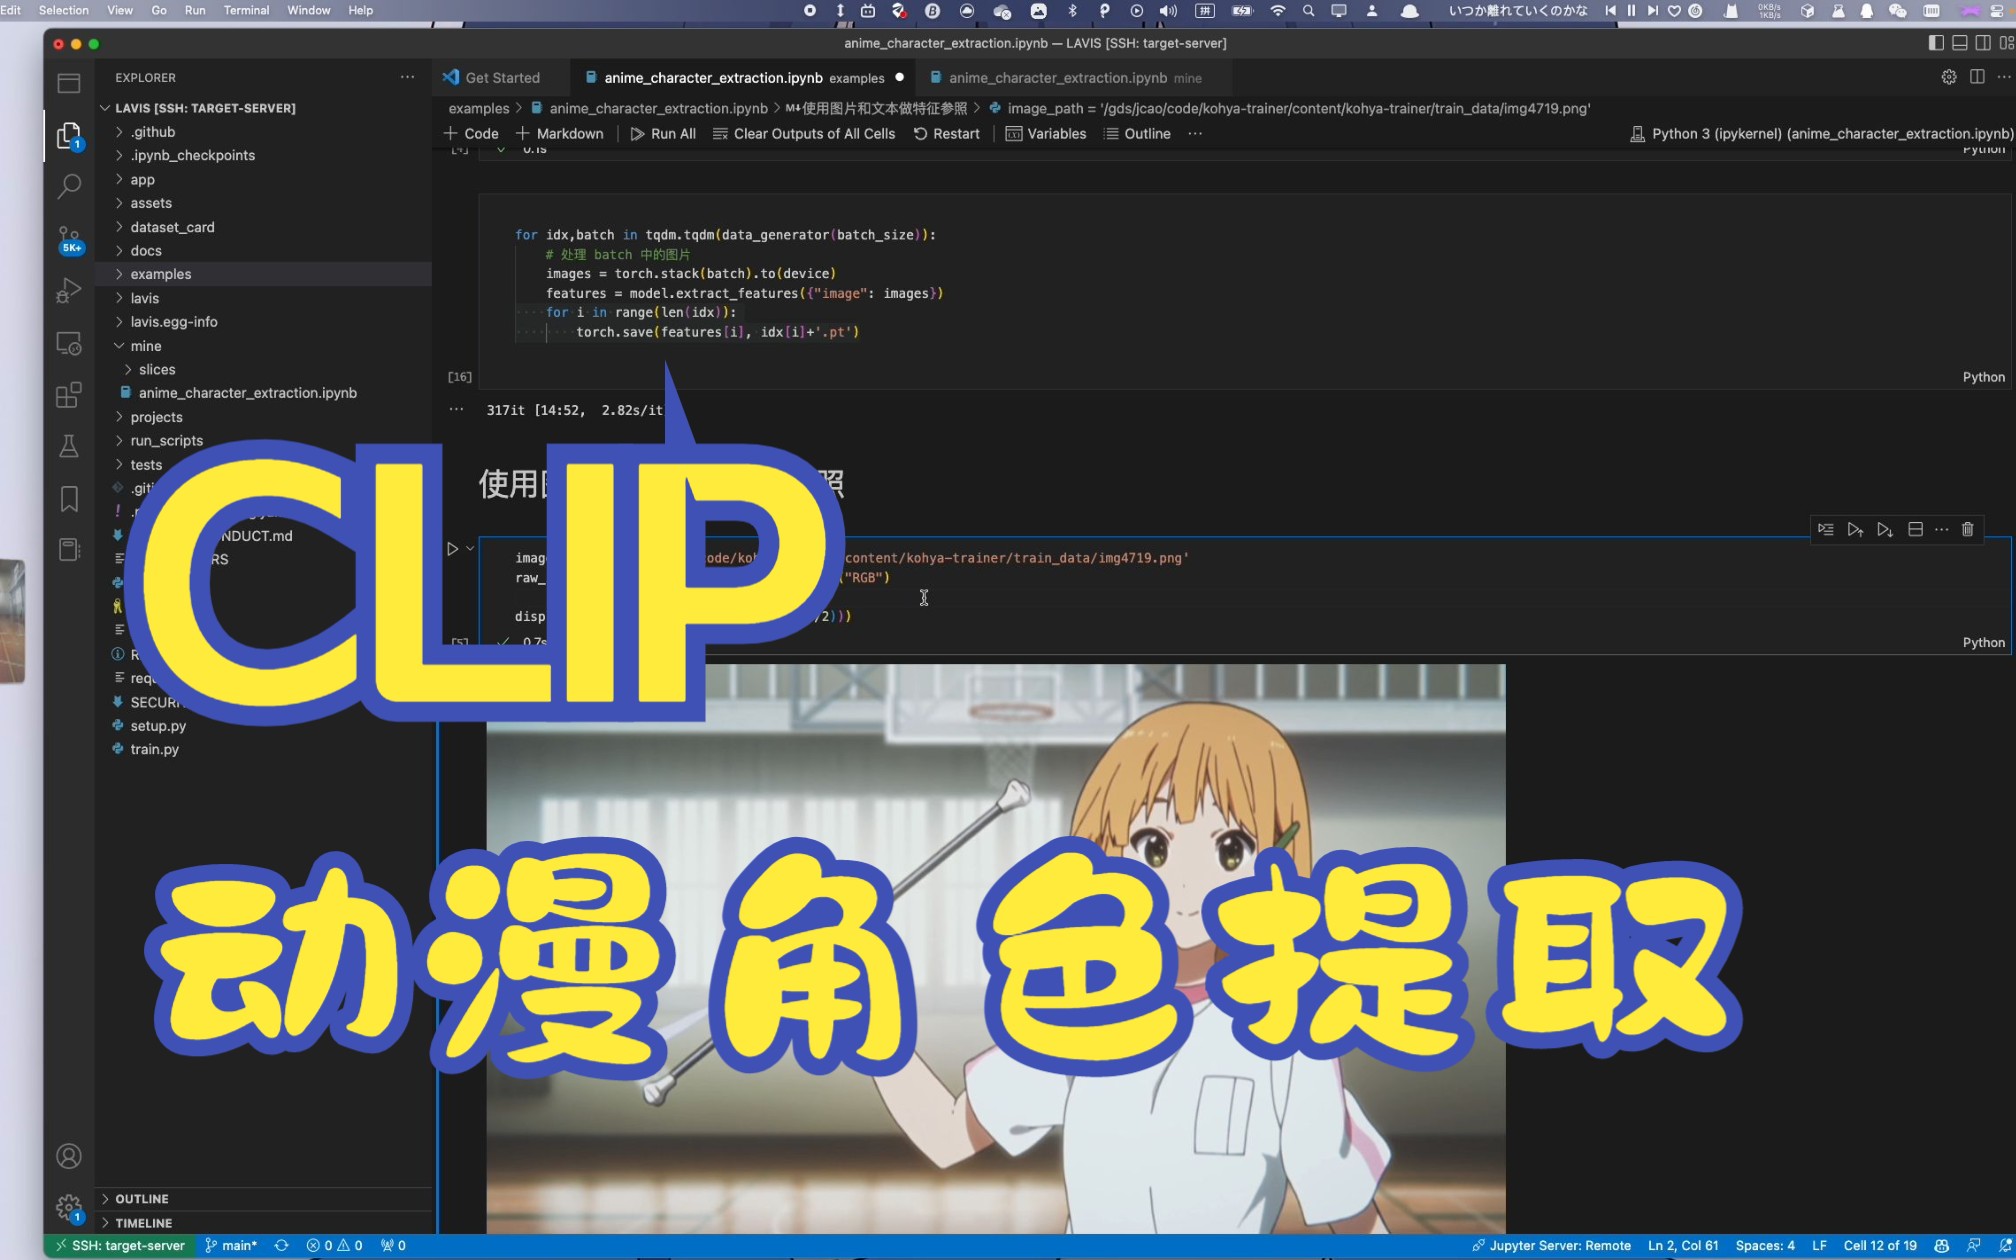Collapse the mine folder in Explorer

coord(147,345)
